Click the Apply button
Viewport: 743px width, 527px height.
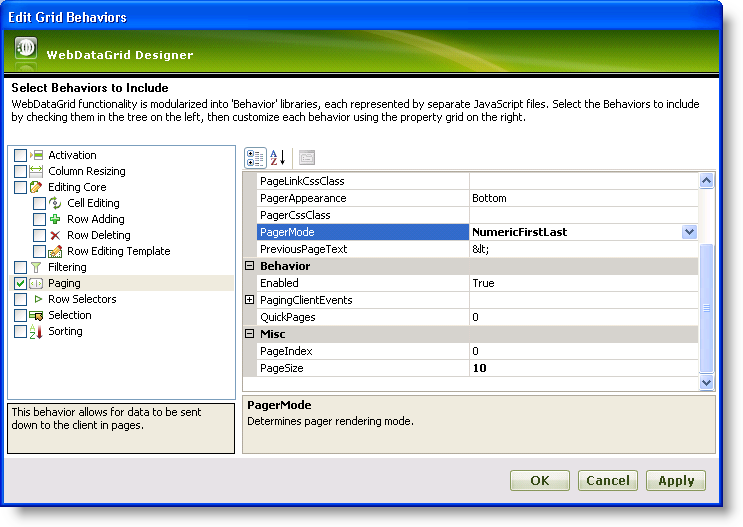676,481
